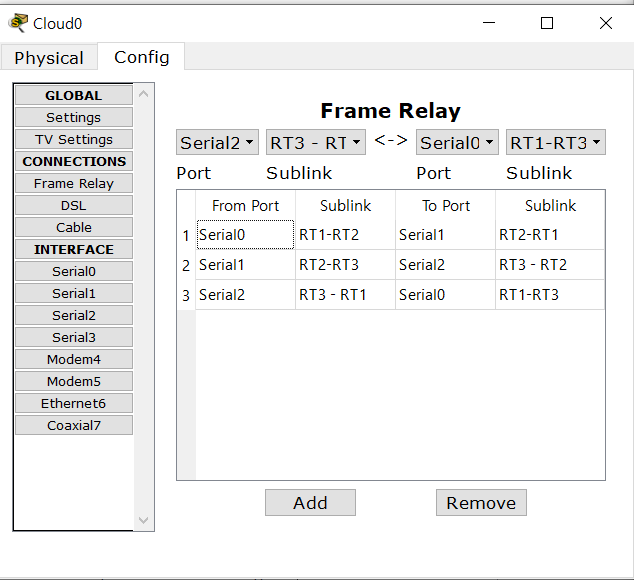Viewport: 634px width, 580px height.
Task: Open the GLOBAL section header
Action: 74,95
